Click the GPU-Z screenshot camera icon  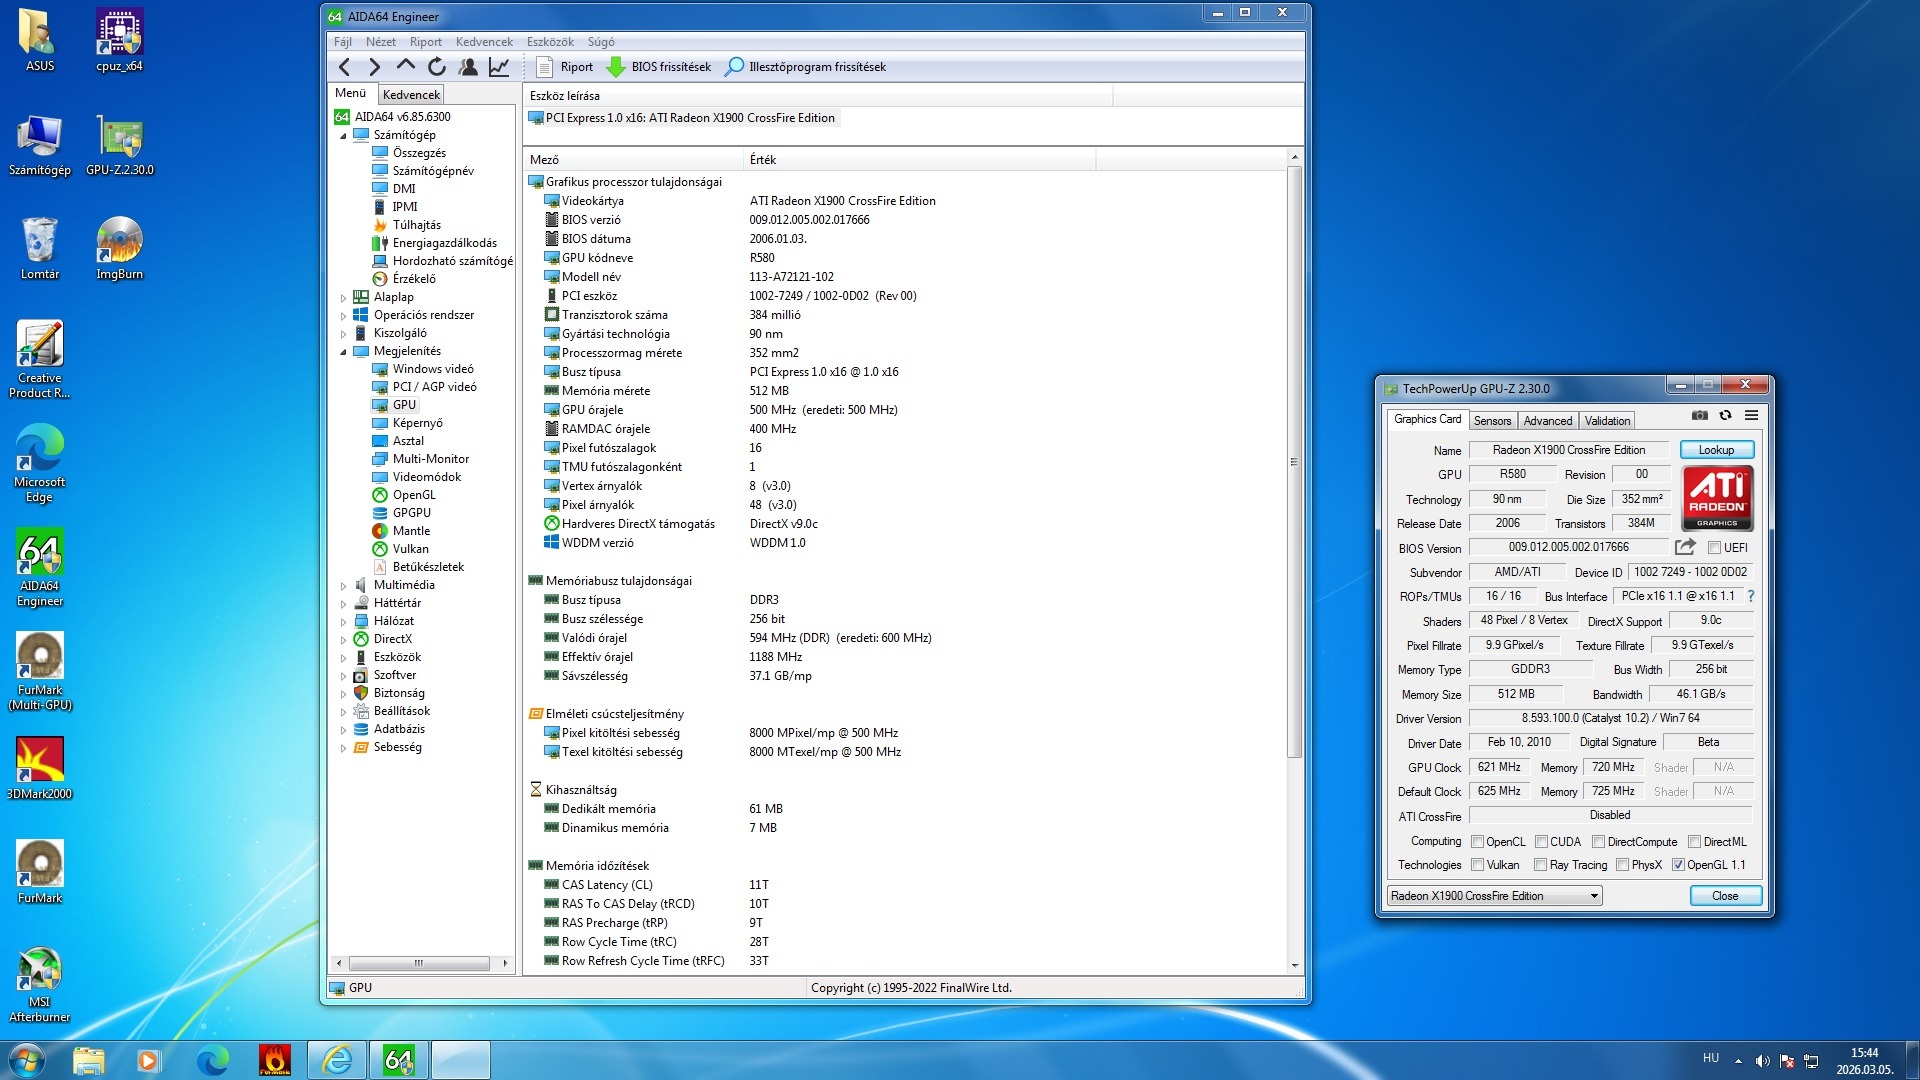pos(1699,415)
